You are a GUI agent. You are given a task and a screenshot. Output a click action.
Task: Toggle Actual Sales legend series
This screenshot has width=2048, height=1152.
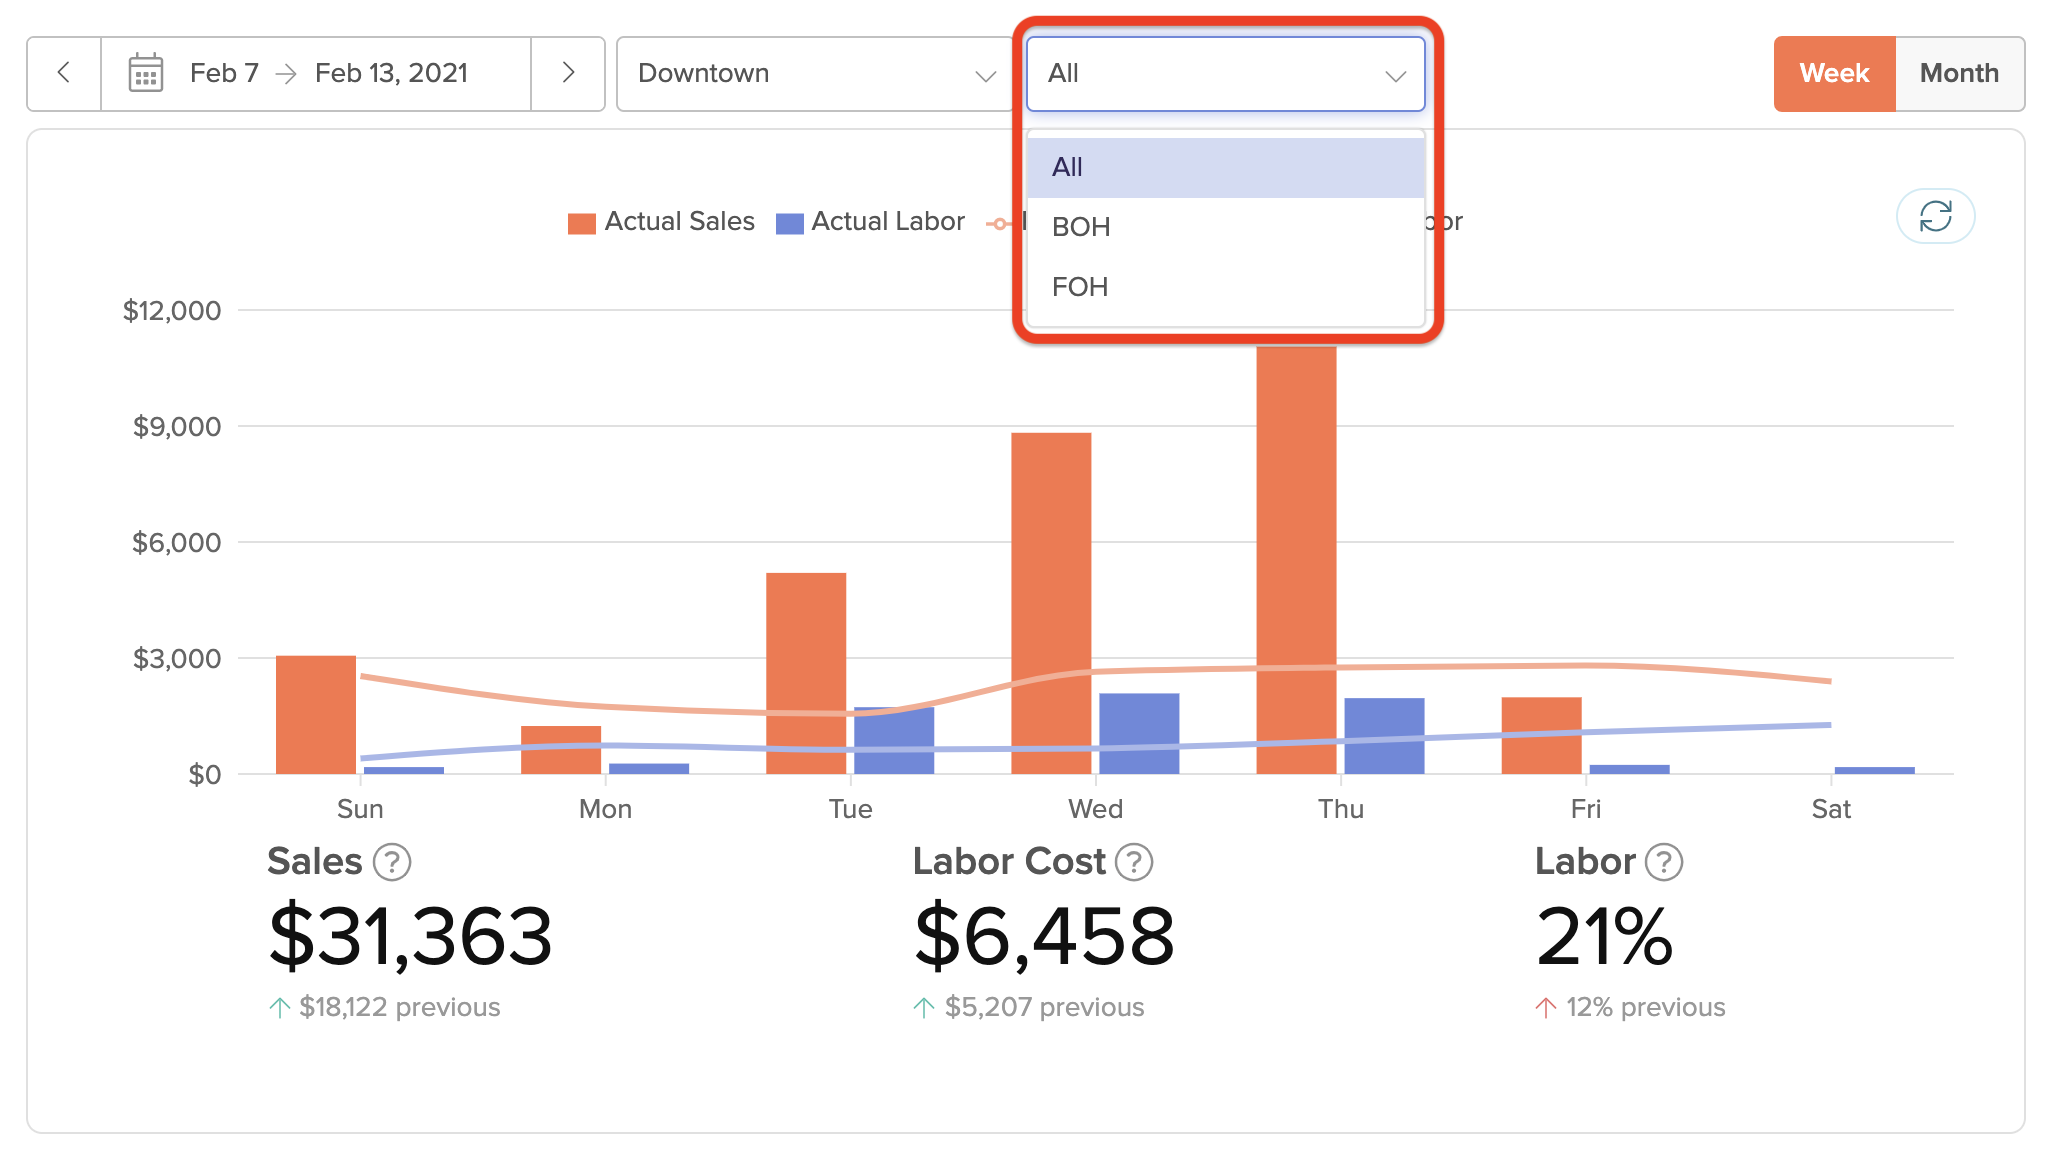(662, 222)
